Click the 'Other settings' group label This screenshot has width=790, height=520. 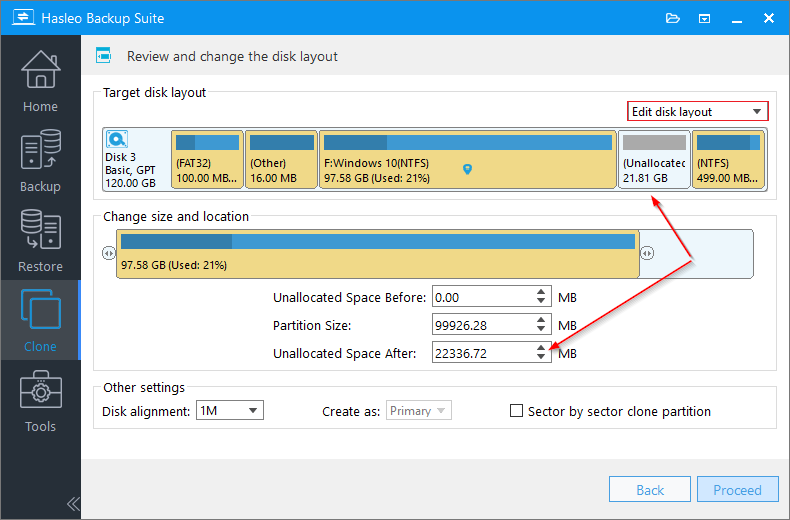pos(144,387)
